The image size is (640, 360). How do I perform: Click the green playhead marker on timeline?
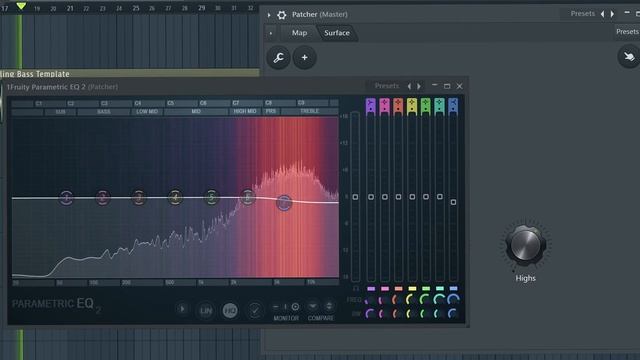point(21,6)
